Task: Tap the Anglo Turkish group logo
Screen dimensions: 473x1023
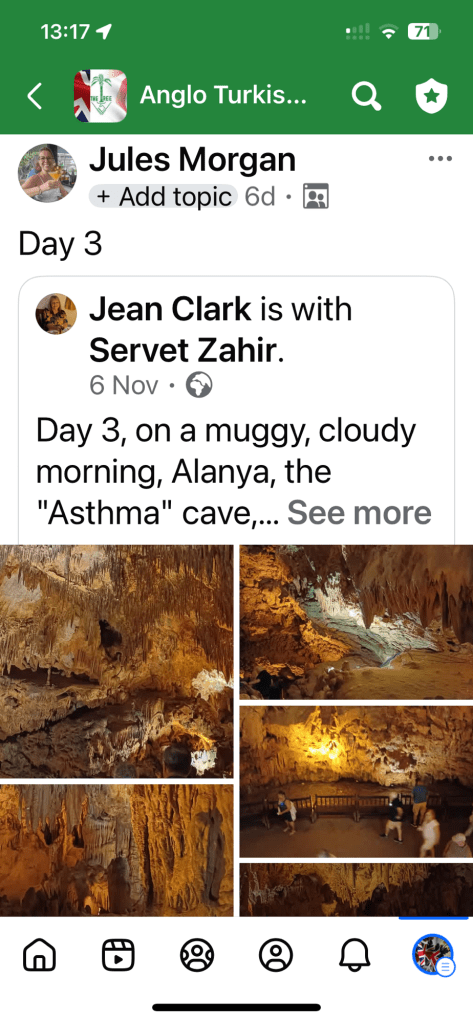Action: 100,96
